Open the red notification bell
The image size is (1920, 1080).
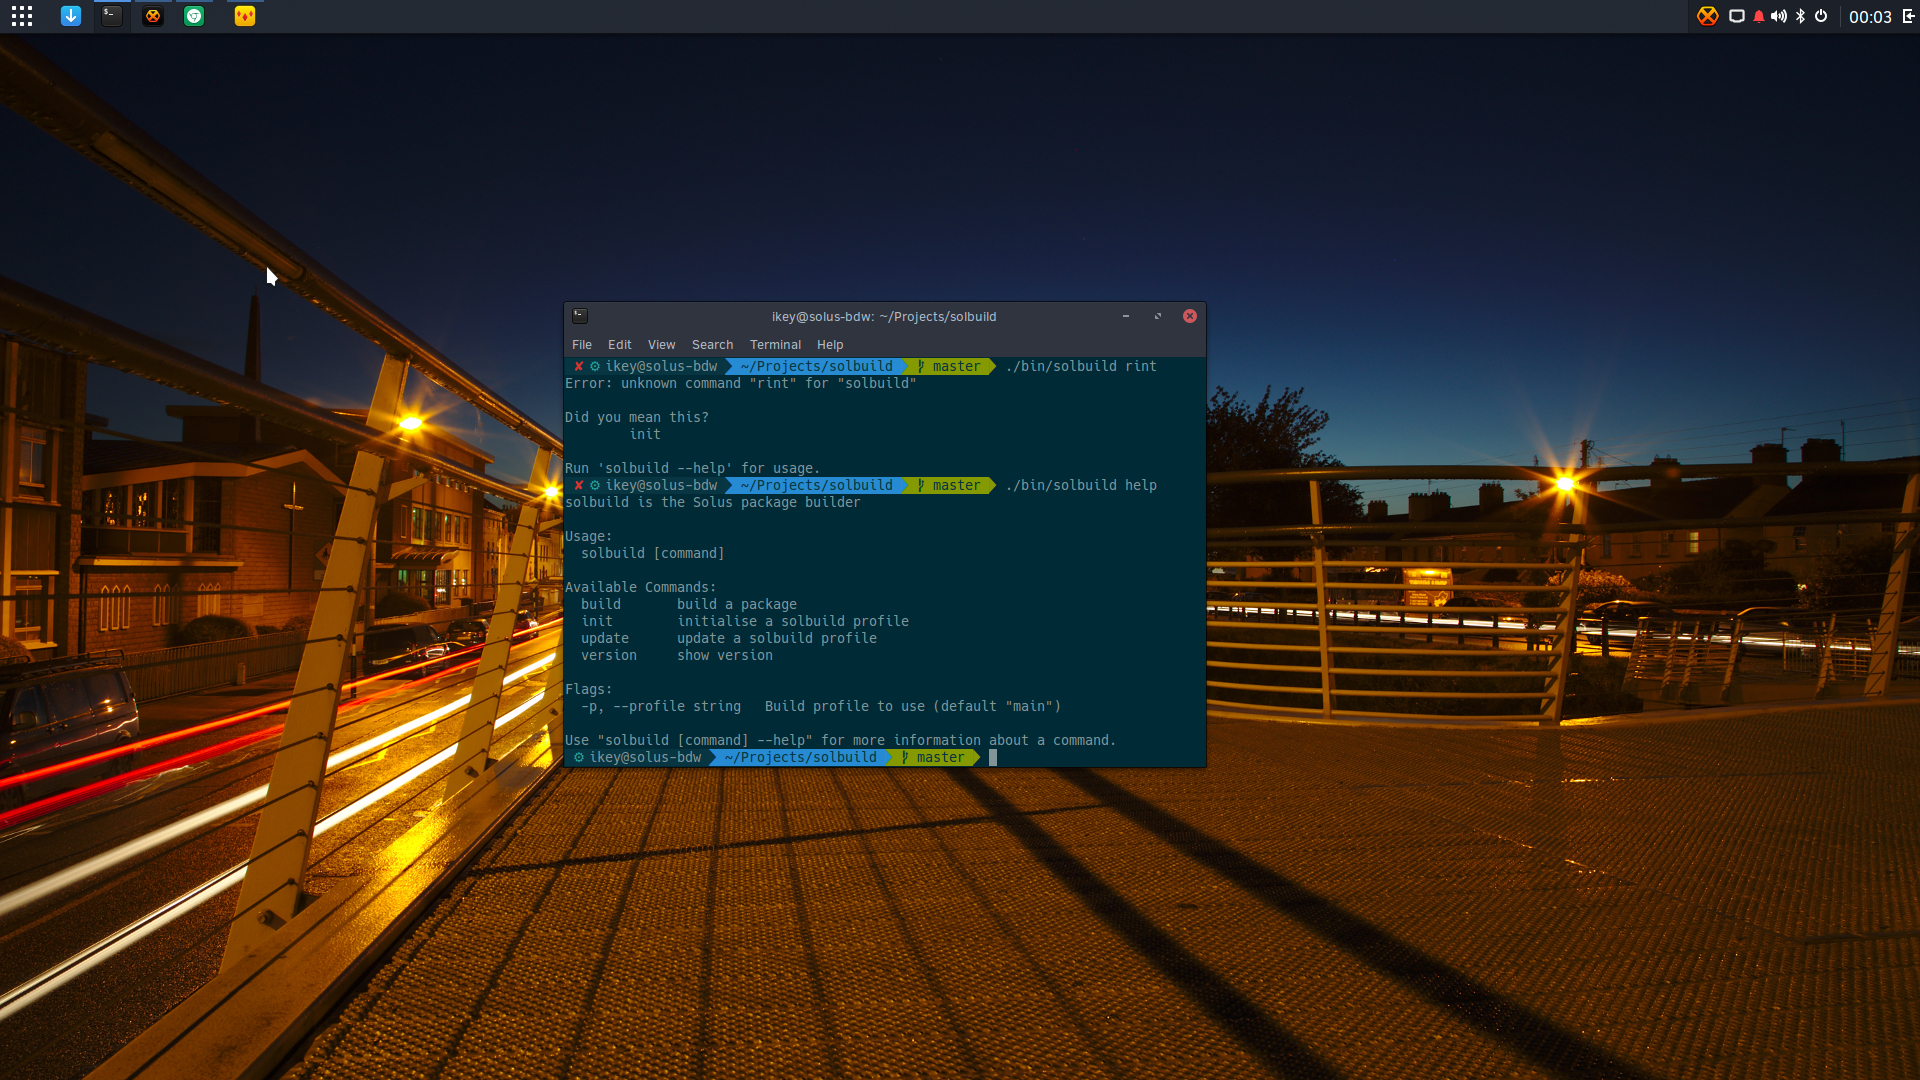click(x=1759, y=16)
